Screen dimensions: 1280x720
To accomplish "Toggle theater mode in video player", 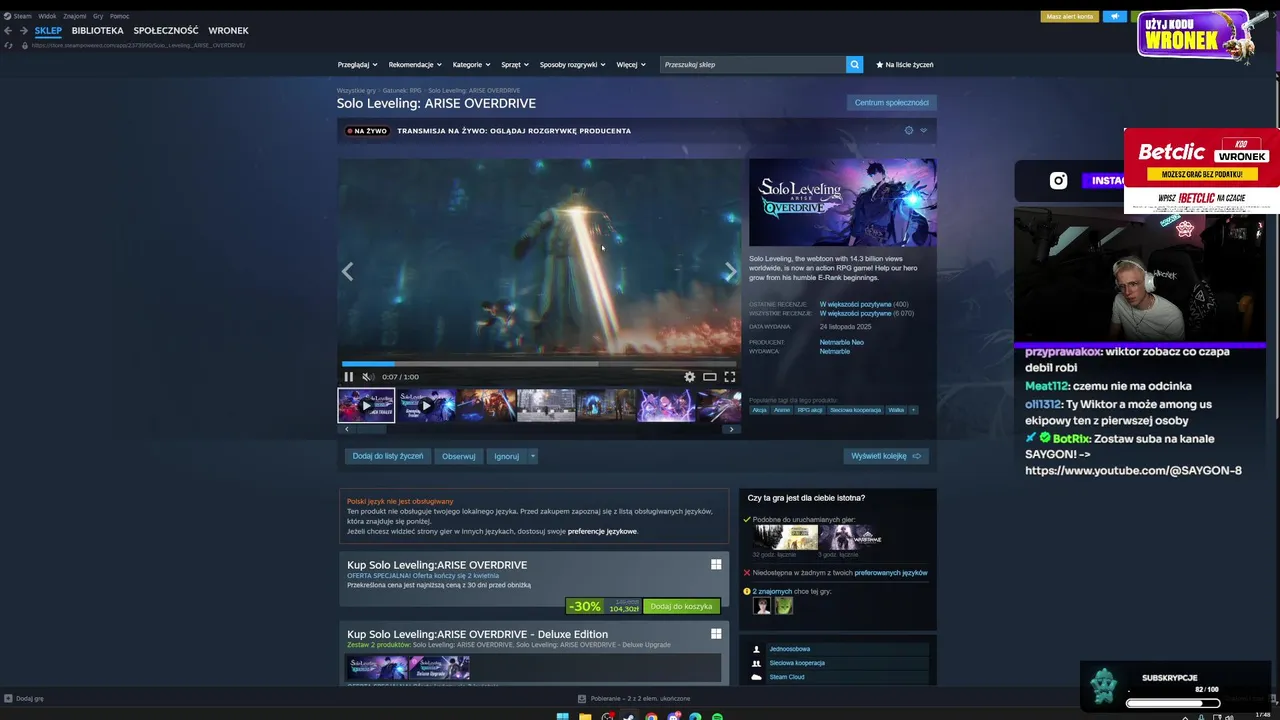I will (709, 377).
